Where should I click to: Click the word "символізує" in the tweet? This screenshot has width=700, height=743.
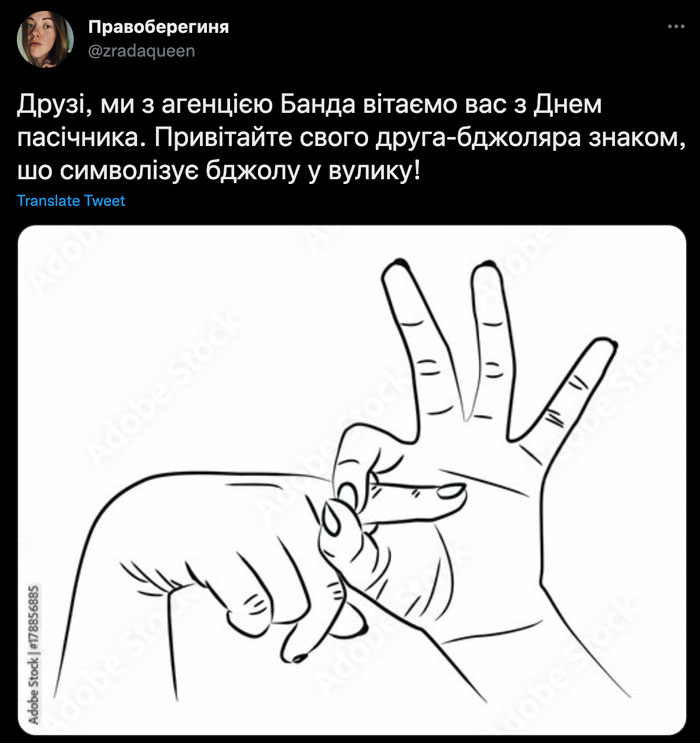pyautogui.click(x=129, y=172)
